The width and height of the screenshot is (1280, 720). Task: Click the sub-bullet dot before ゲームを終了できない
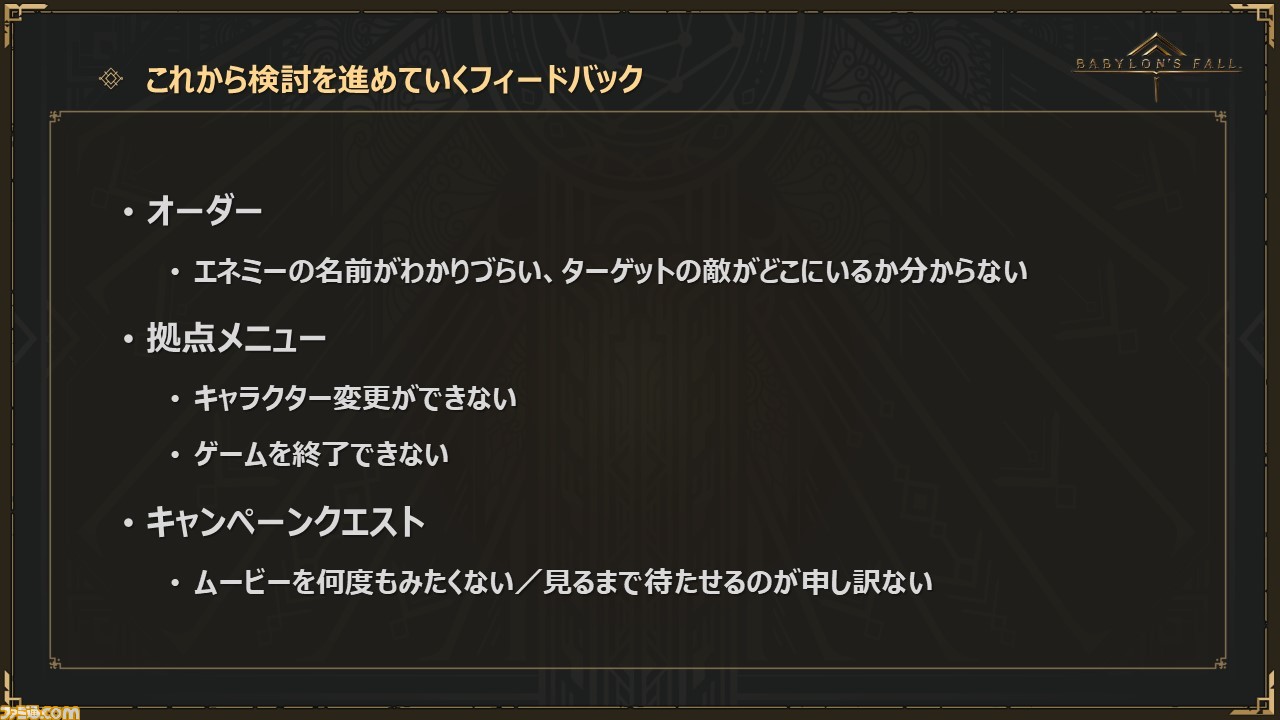[175, 457]
